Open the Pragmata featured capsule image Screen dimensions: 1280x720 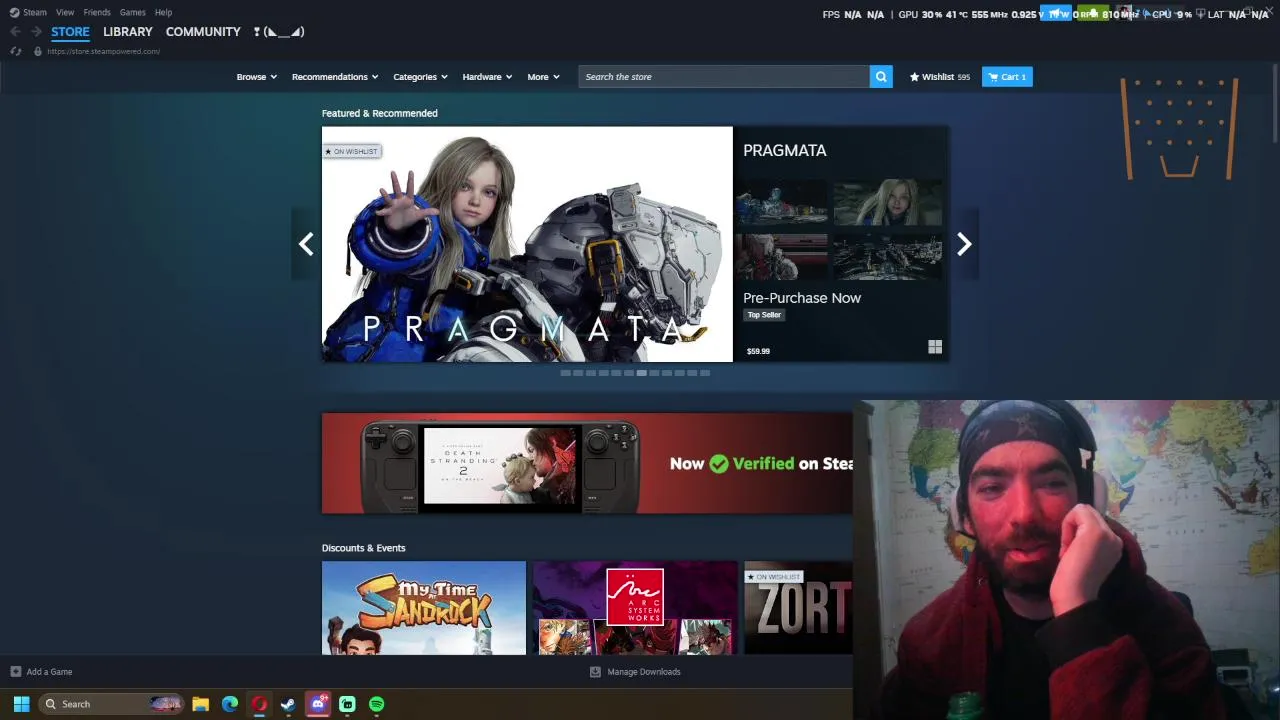click(x=527, y=244)
